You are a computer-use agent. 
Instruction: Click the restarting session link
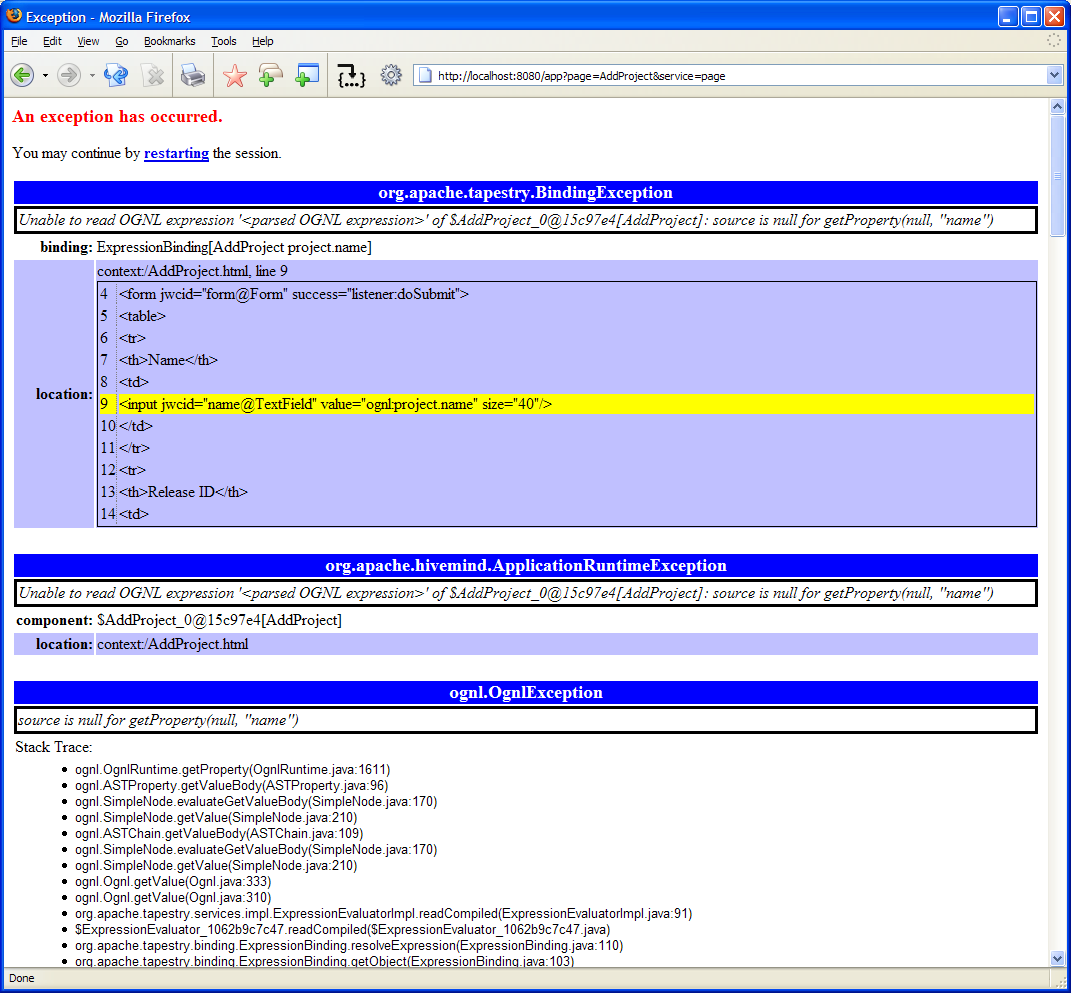pyautogui.click(x=176, y=153)
